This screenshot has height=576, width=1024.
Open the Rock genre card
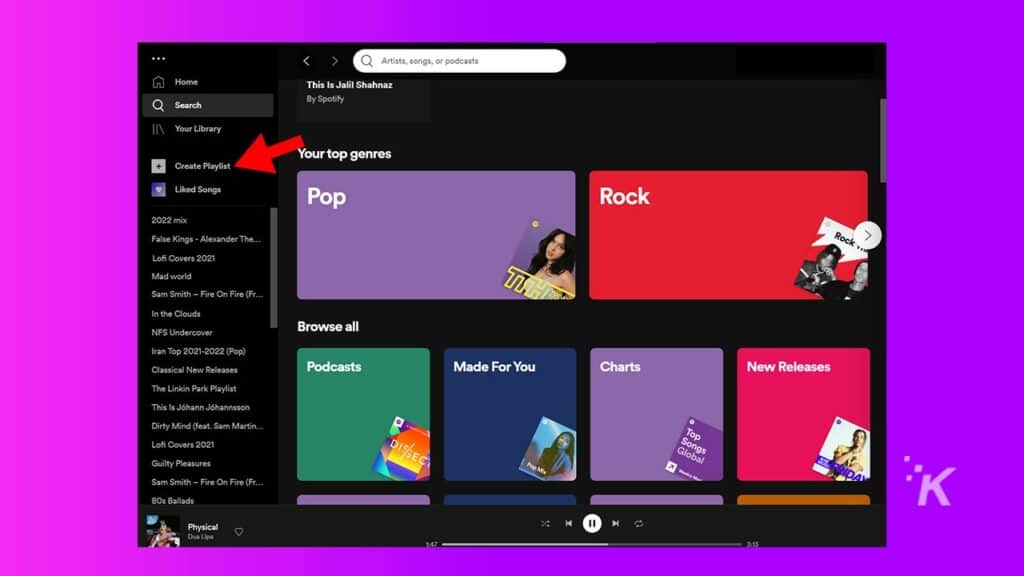pos(728,235)
